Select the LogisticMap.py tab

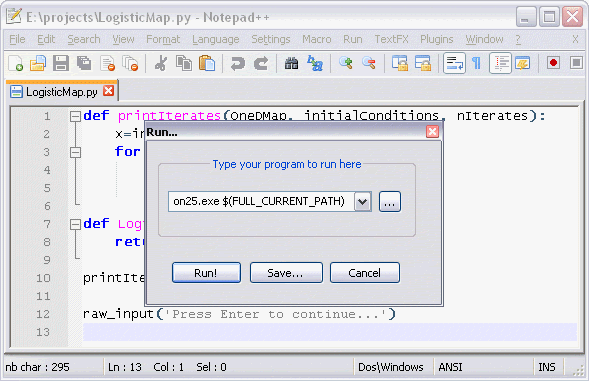pos(62,92)
